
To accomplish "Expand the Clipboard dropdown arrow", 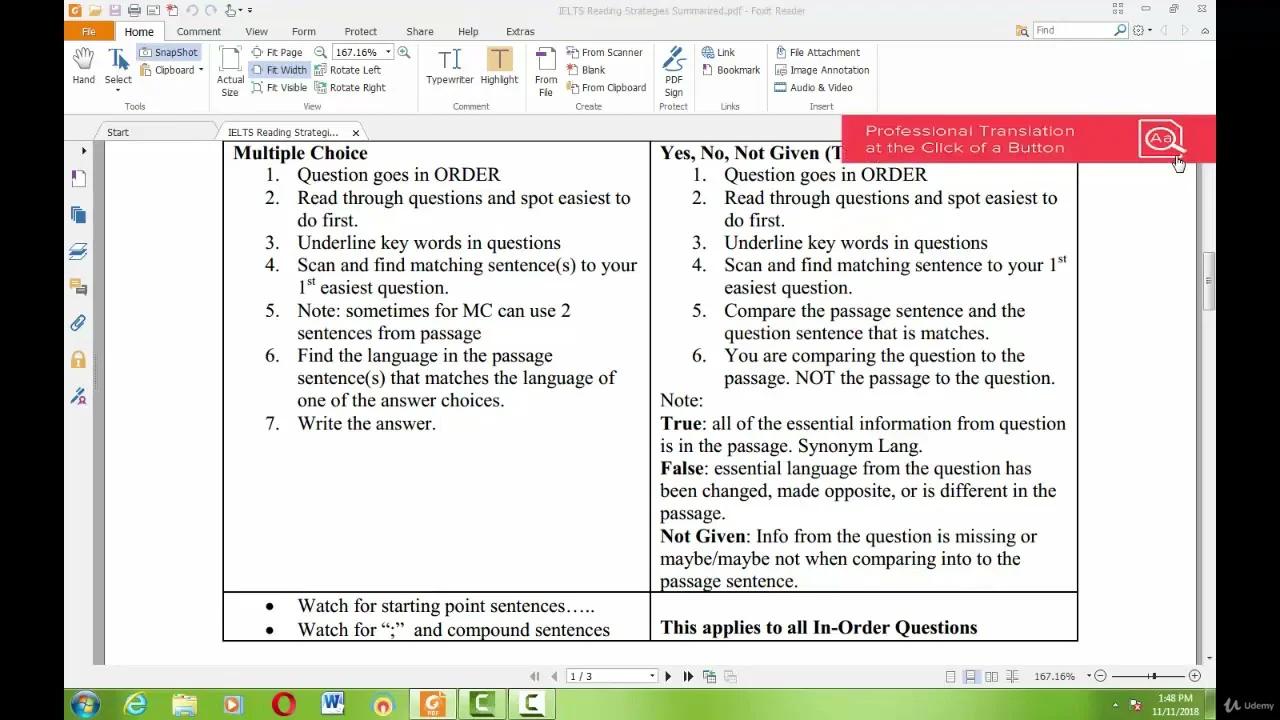I will click(x=201, y=70).
